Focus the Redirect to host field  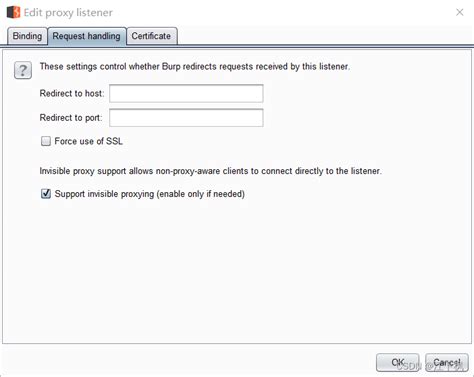pyautogui.click(x=186, y=94)
